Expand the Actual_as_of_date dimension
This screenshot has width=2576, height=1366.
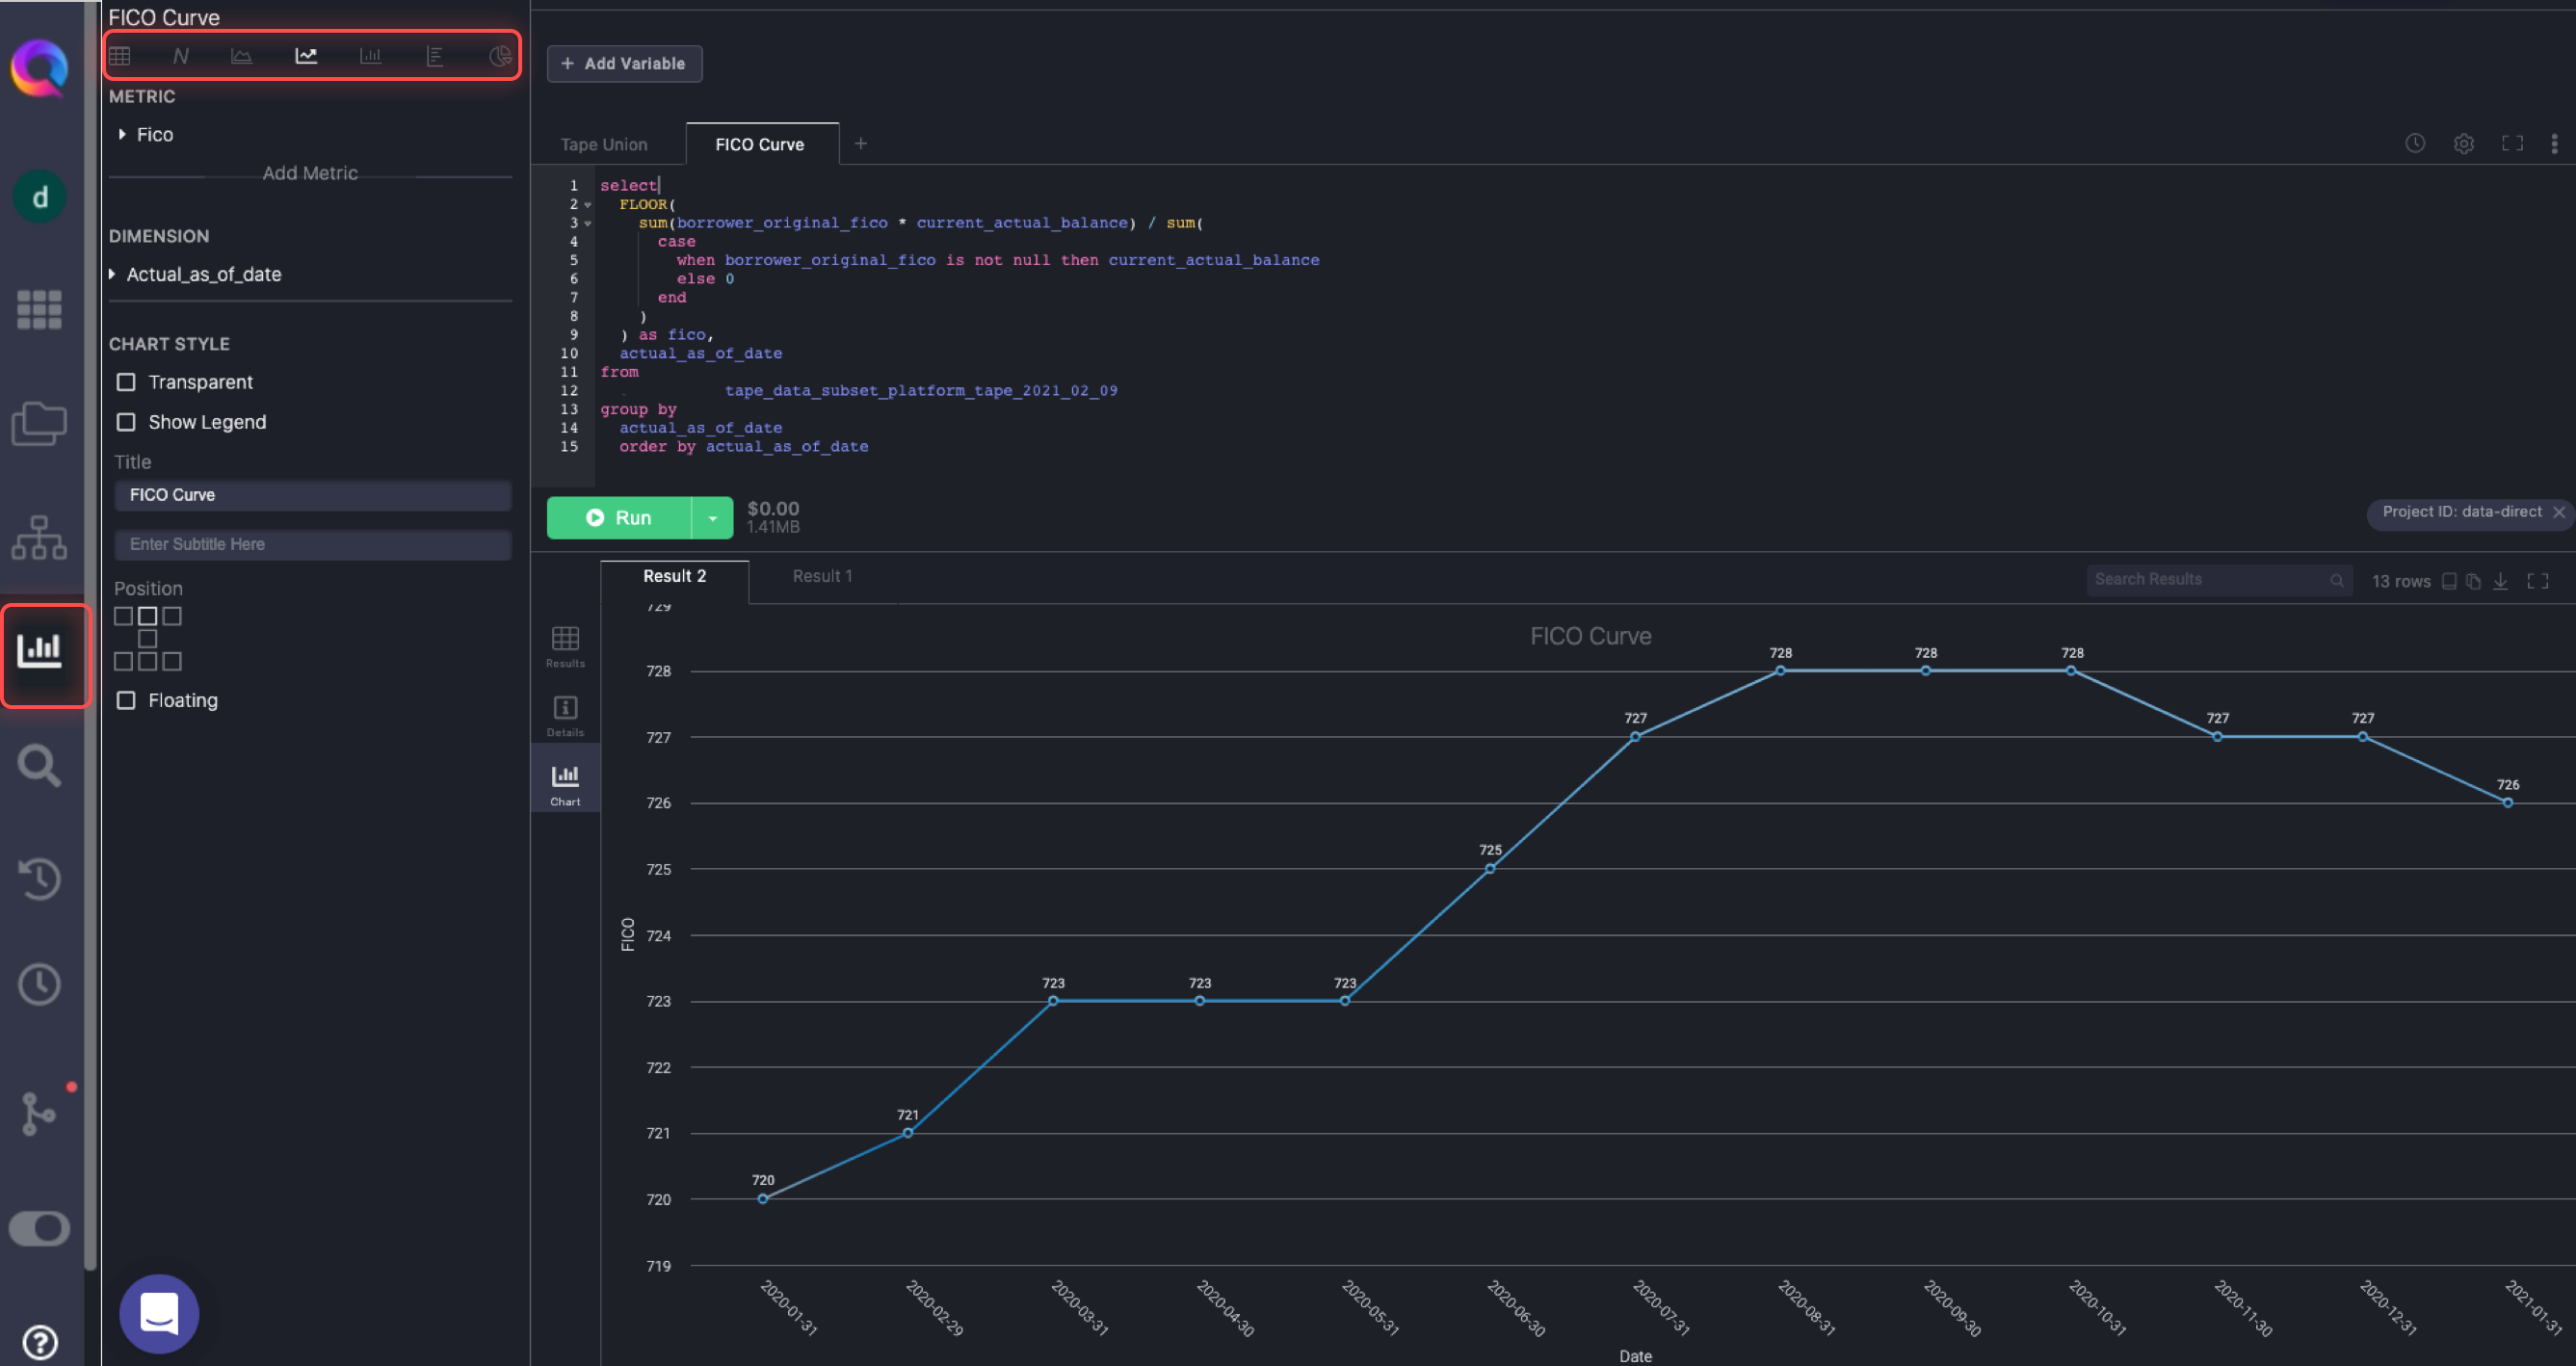point(113,274)
